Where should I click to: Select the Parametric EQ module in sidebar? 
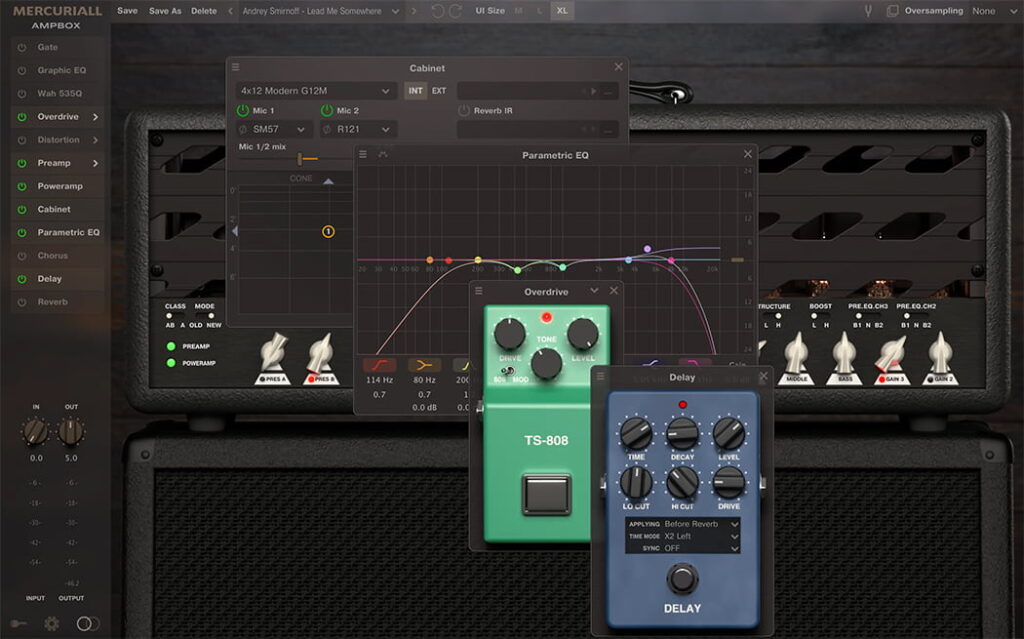pos(68,233)
